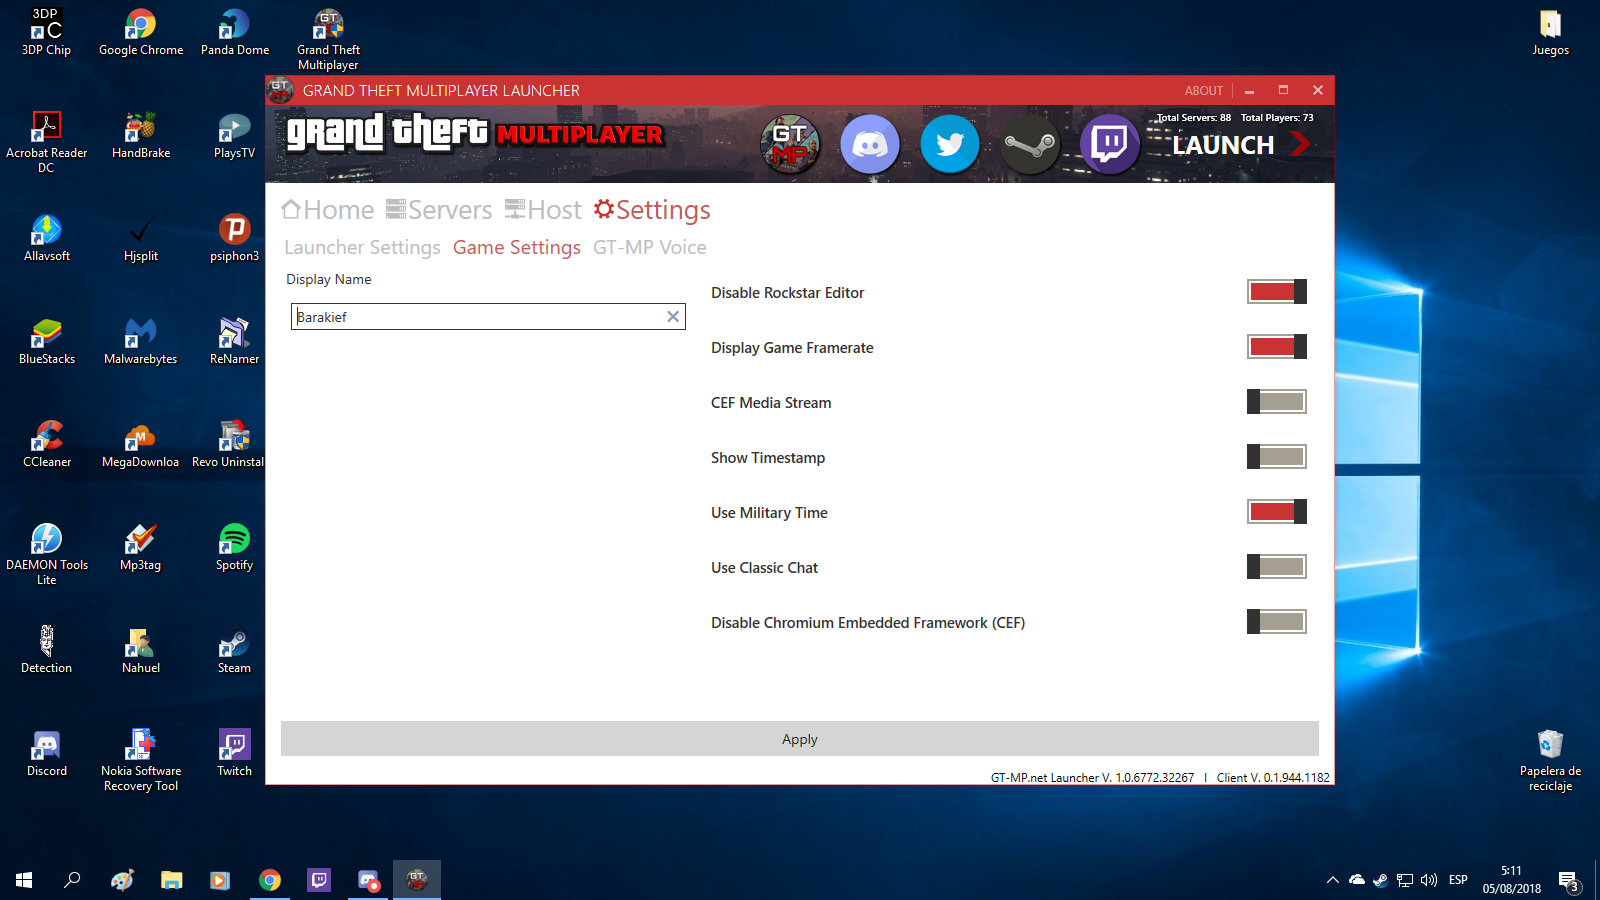Select the 3DP Chip desktop icon
Screen dimensions: 1600x900
tap(47, 33)
